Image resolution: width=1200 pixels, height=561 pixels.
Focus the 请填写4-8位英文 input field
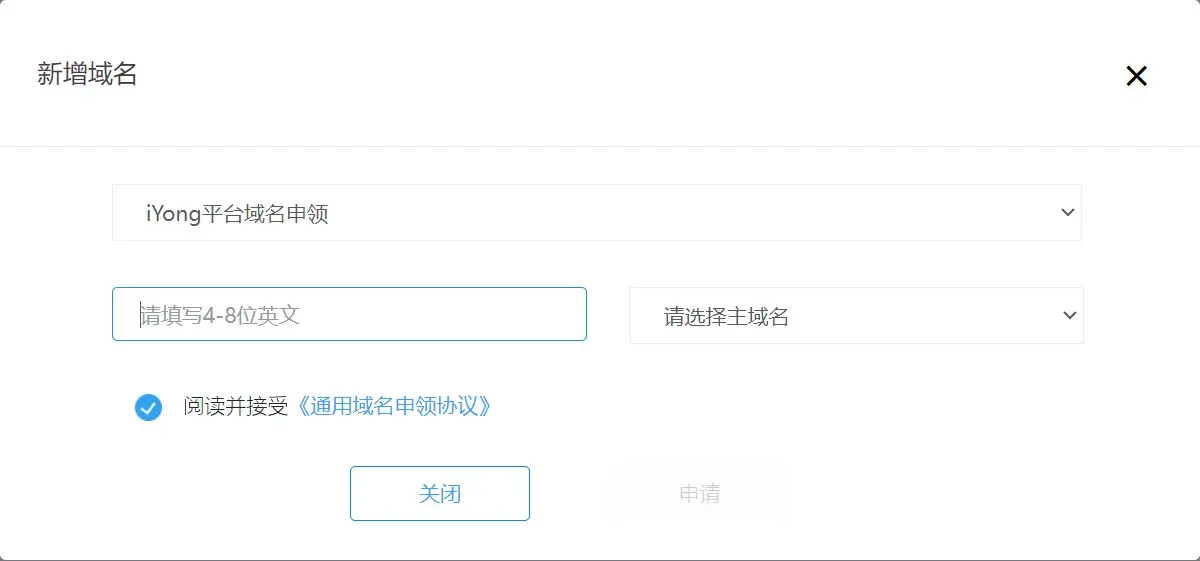[349, 315]
